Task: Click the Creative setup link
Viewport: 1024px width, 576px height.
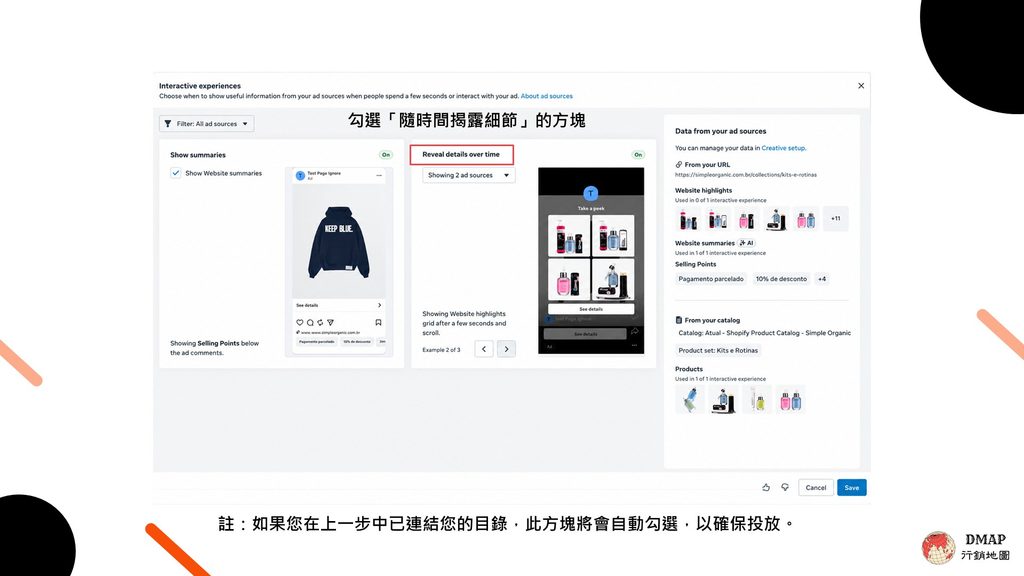Action: point(784,148)
